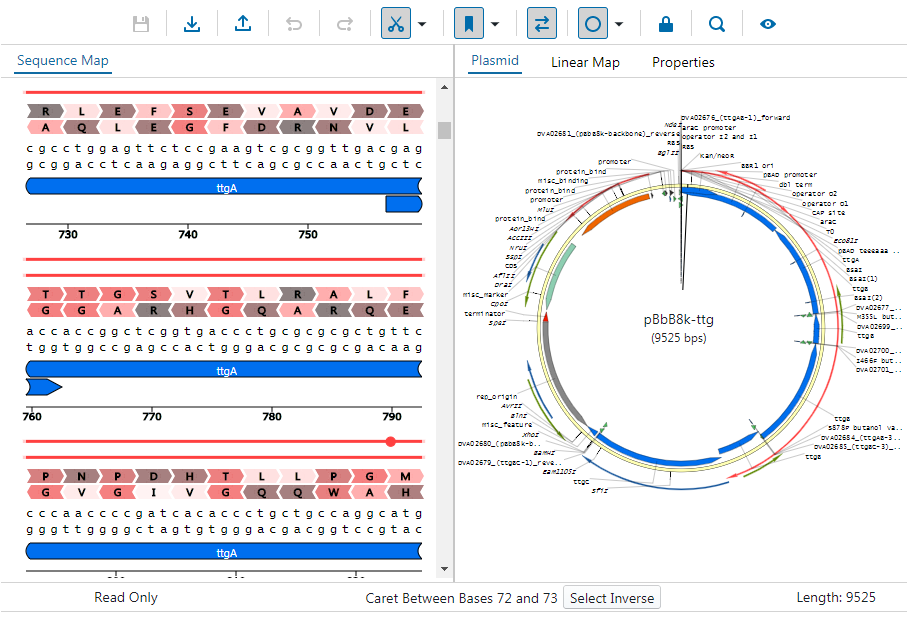Image resolution: width=913 pixels, height=621 pixels.
Task: Toggle the circular view button
Action: pyautogui.click(x=593, y=24)
